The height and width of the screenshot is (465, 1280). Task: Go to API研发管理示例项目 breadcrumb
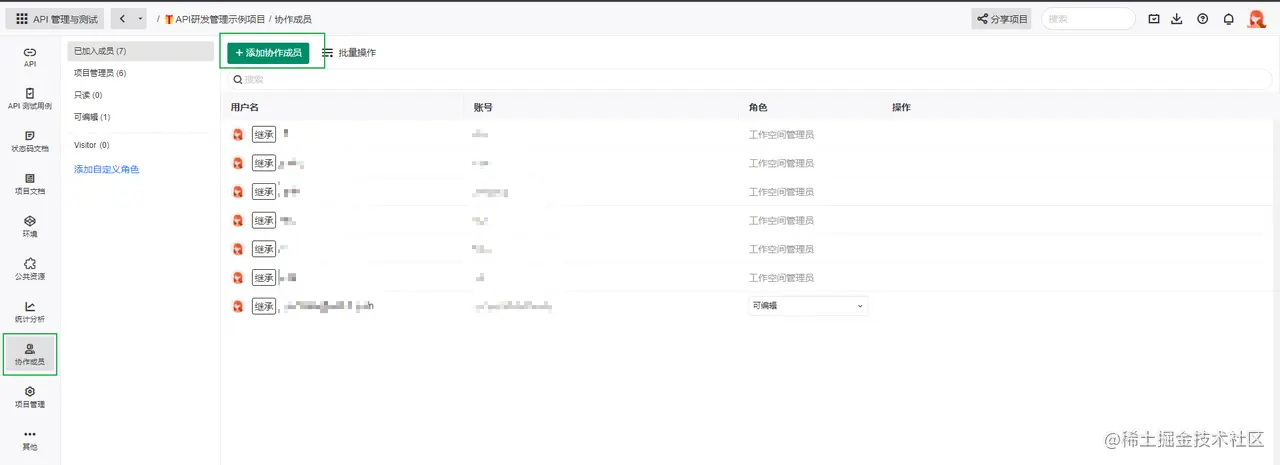pyautogui.click(x=215, y=19)
